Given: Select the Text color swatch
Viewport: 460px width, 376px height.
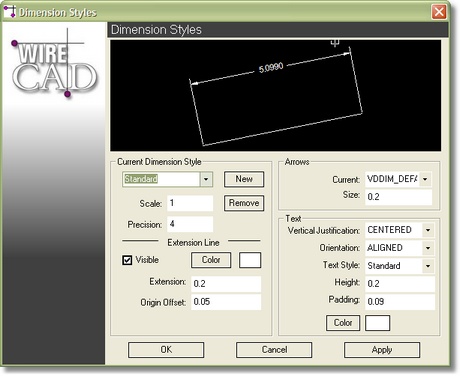Looking at the screenshot, I should (378, 323).
